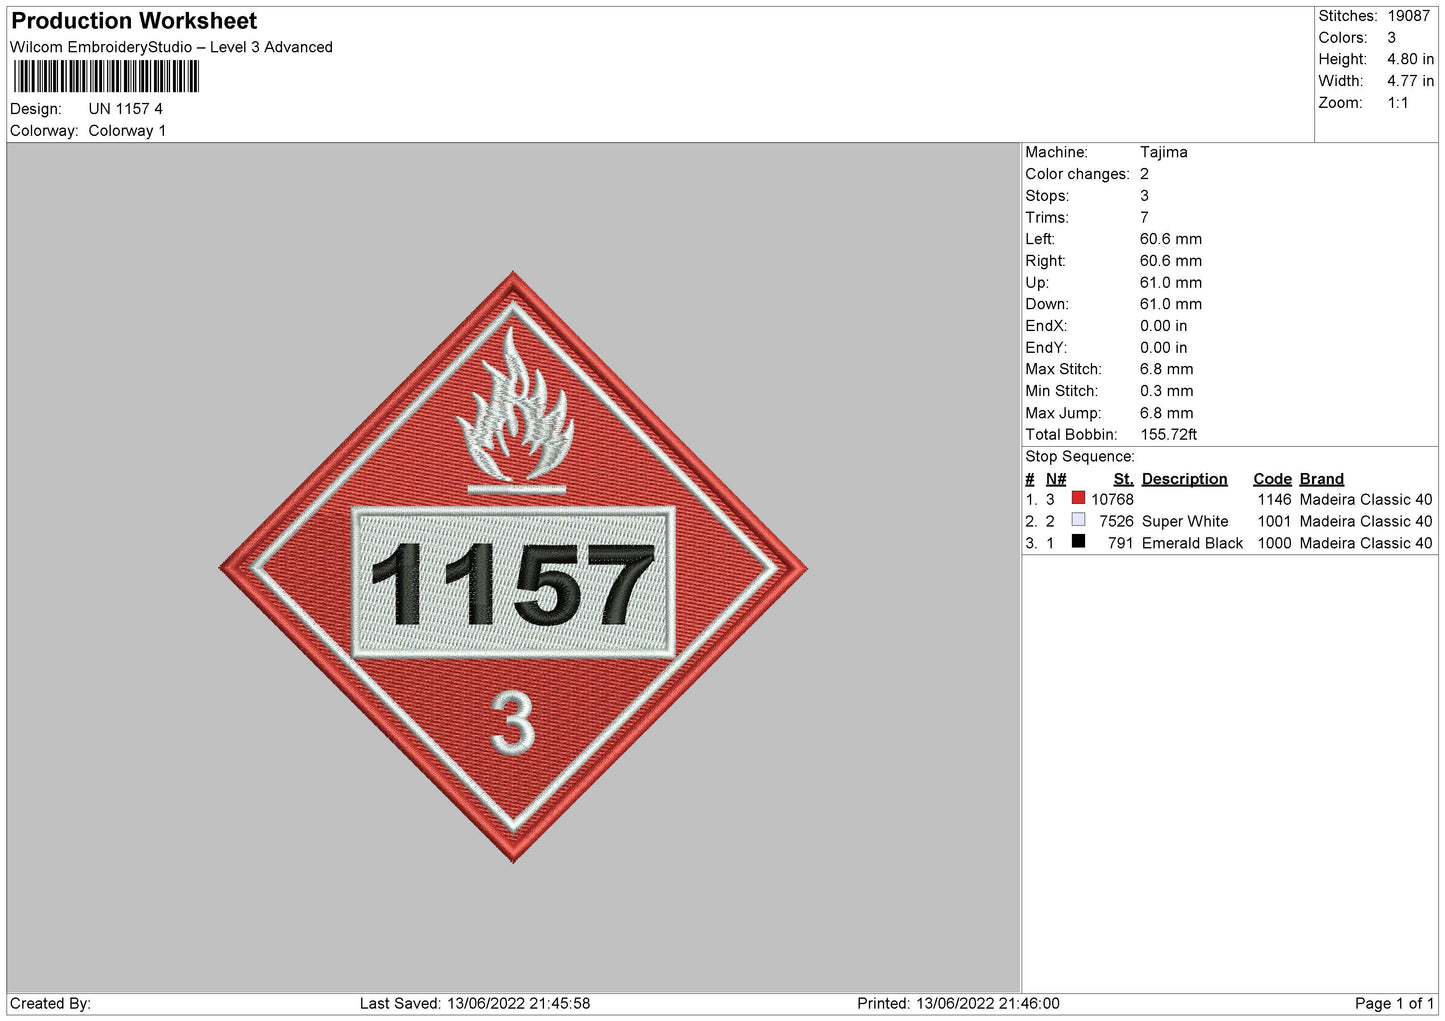Click the Stops value 3
Screen dimensions: 1445x1021
(1145, 196)
